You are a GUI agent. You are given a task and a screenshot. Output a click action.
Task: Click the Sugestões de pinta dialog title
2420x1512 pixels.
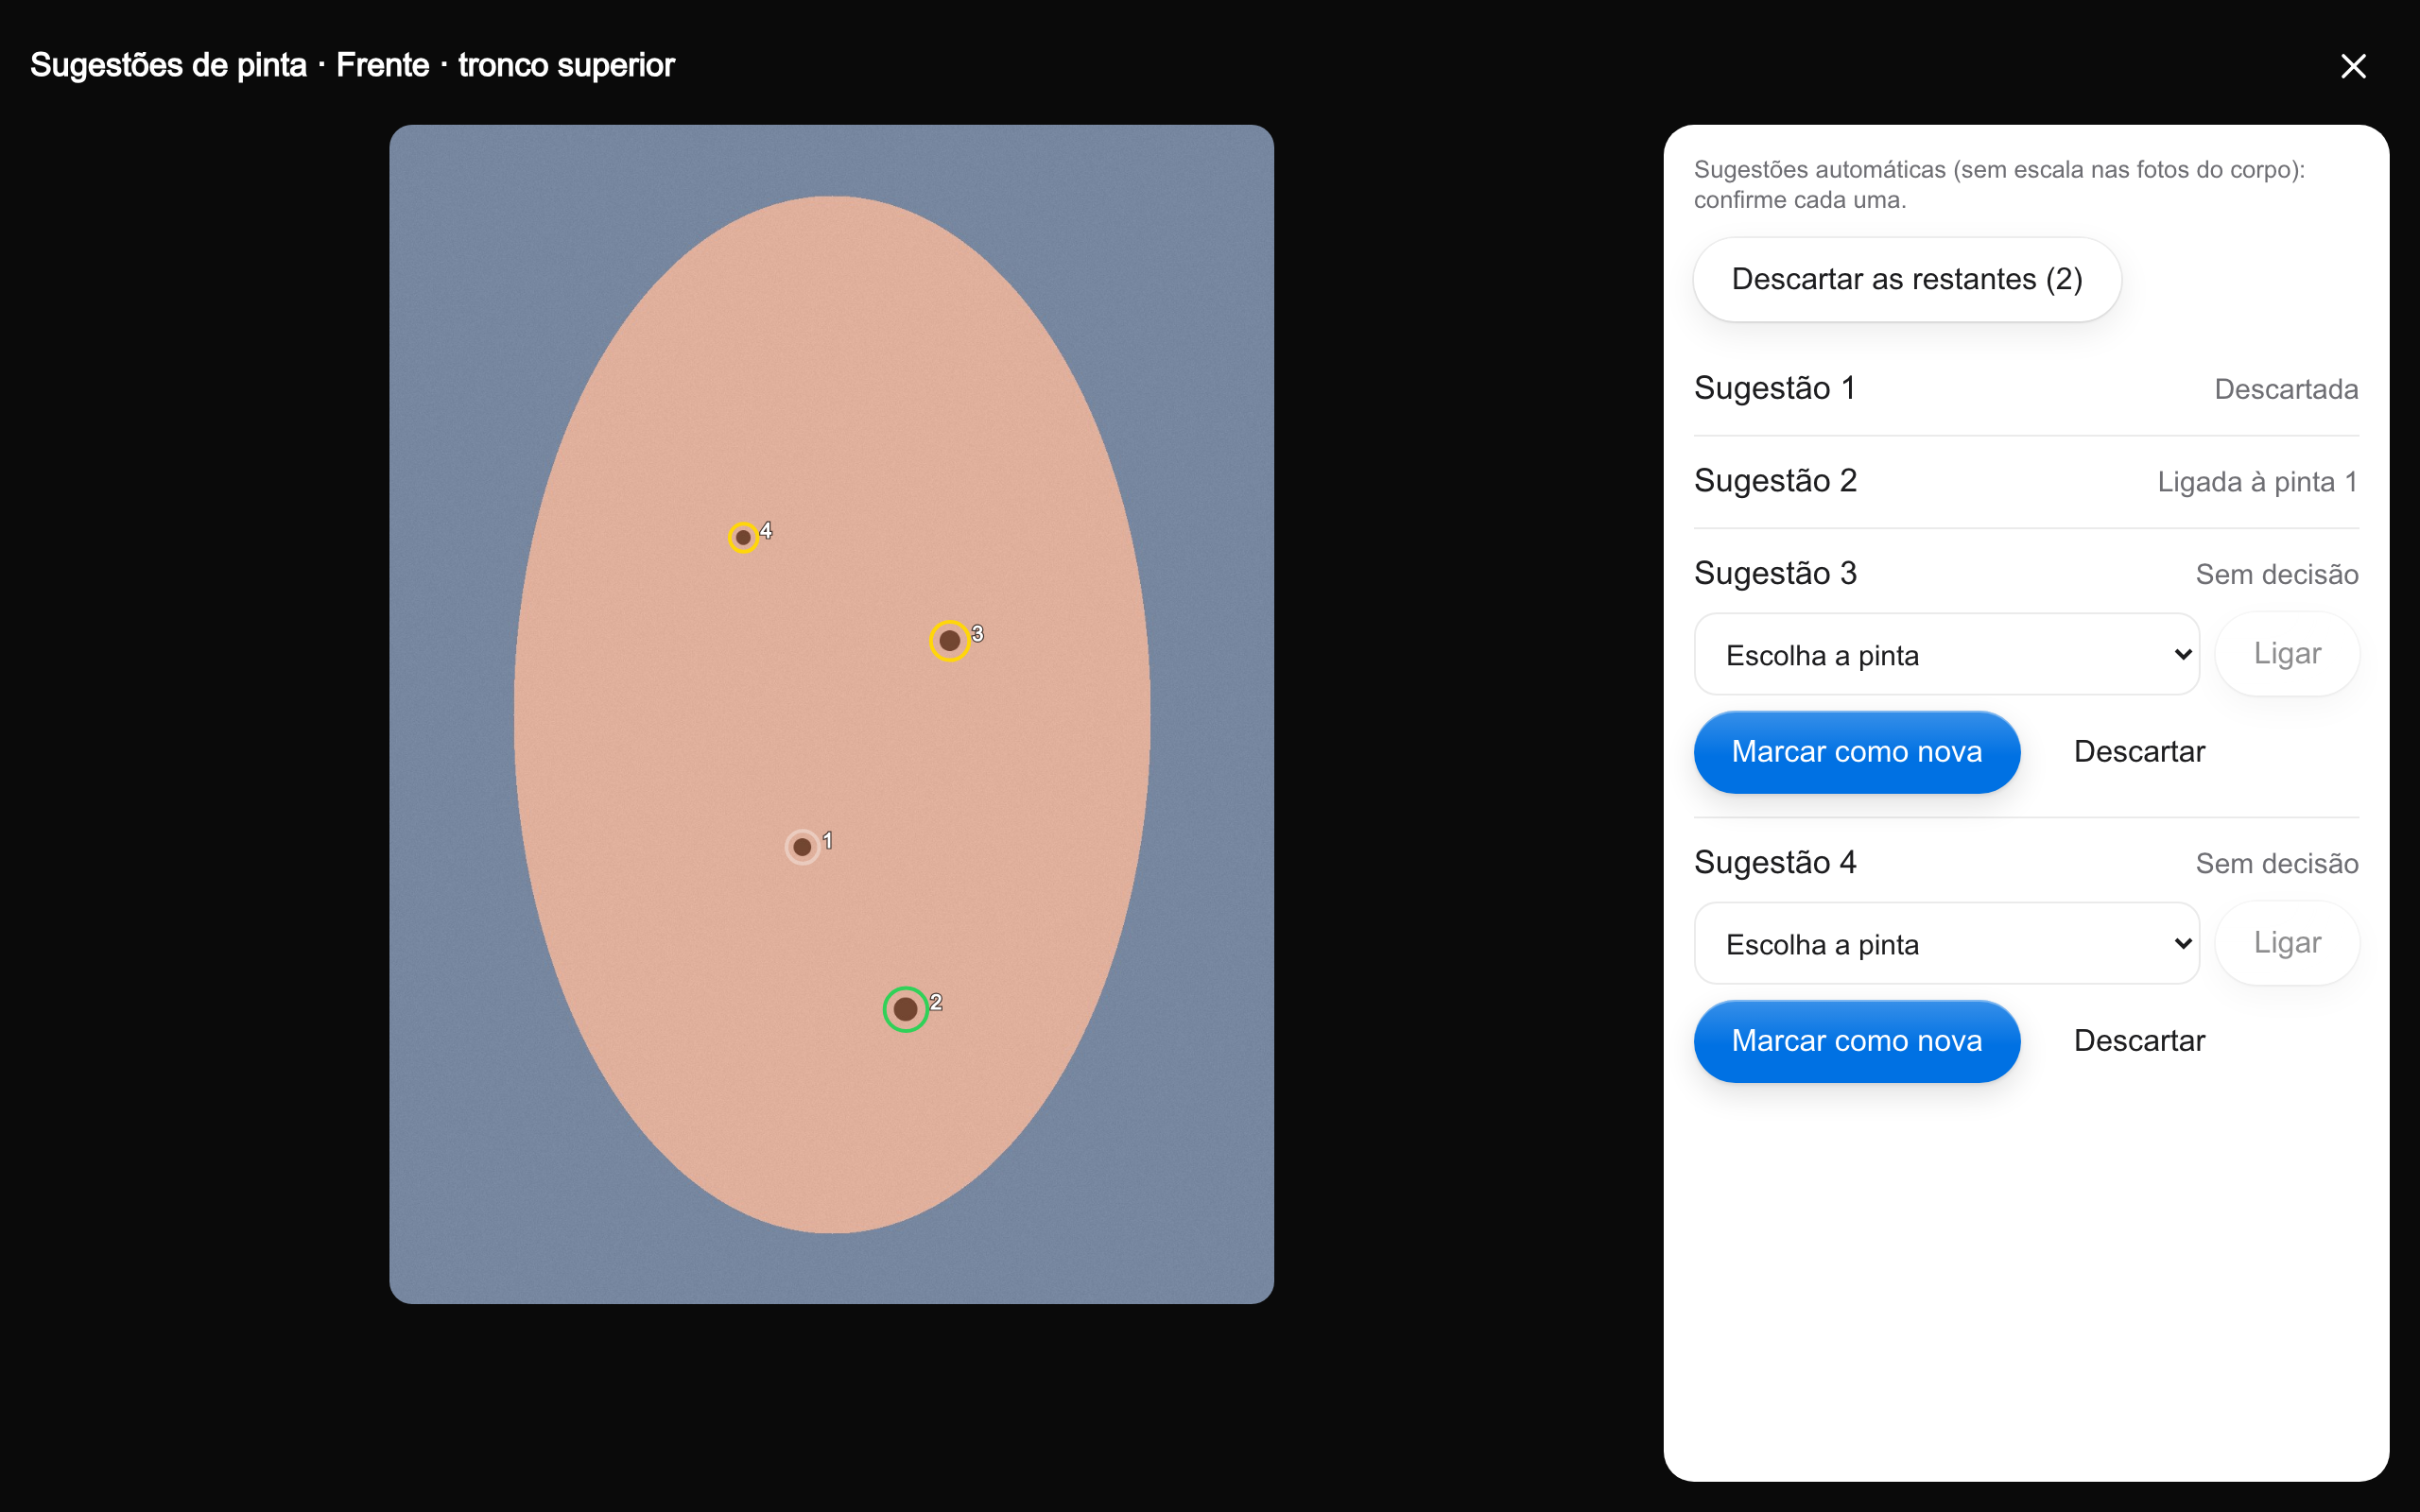352,66
